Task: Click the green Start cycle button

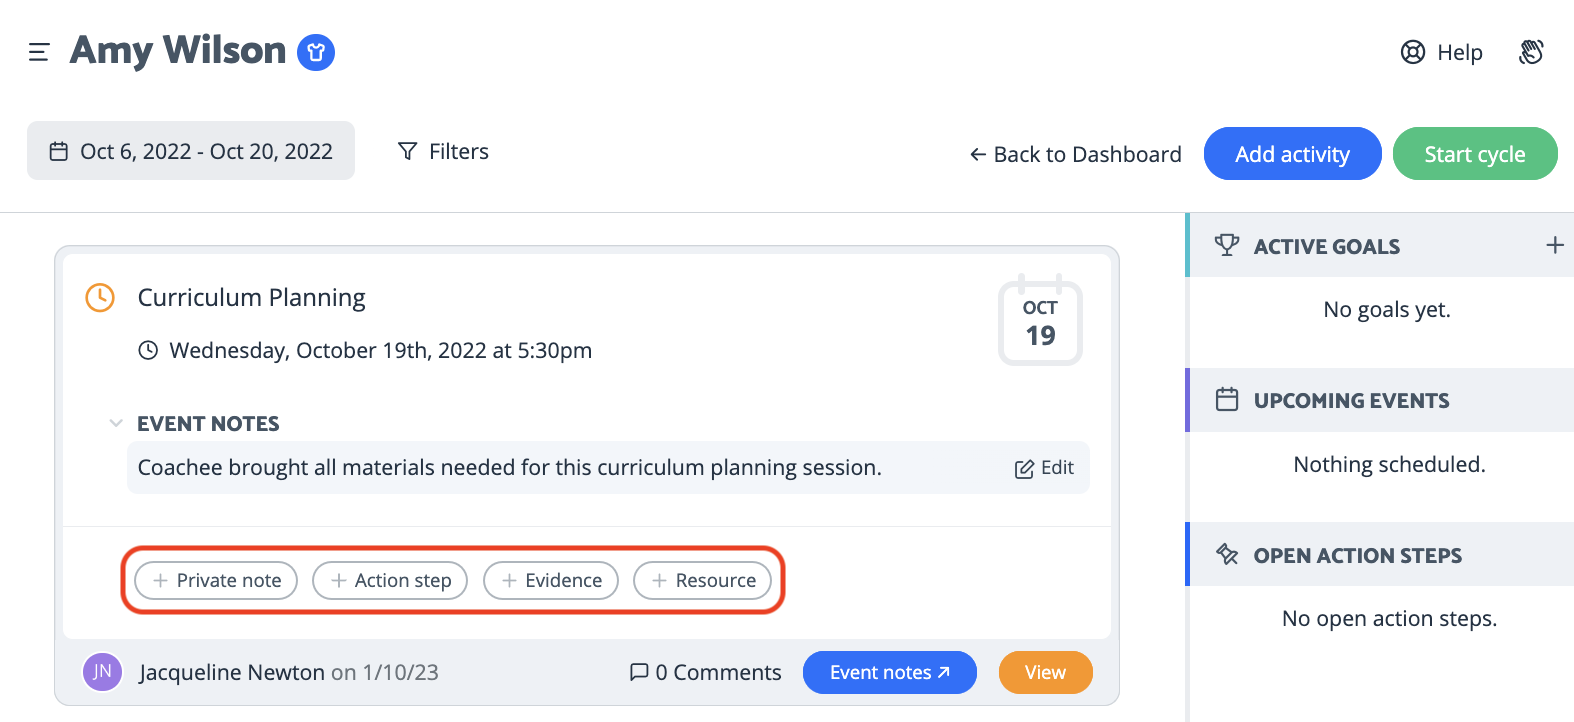Action: pos(1475,154)
